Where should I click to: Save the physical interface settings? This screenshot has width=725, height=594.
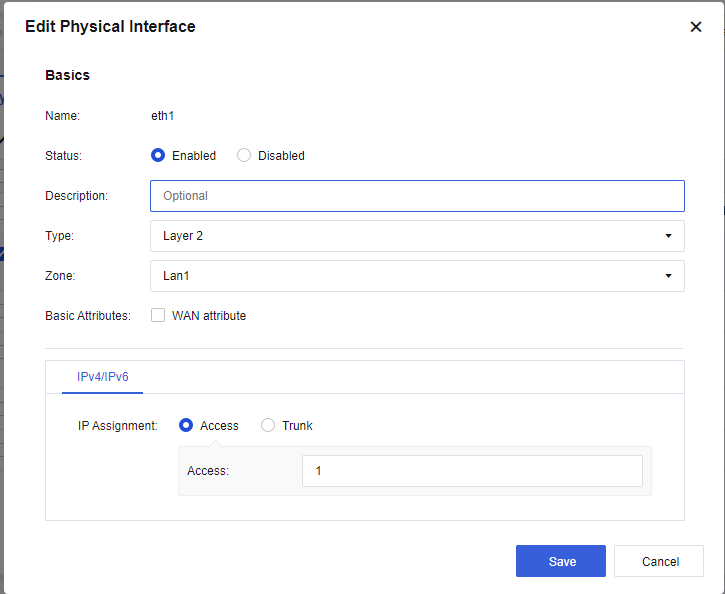point(561,561)
